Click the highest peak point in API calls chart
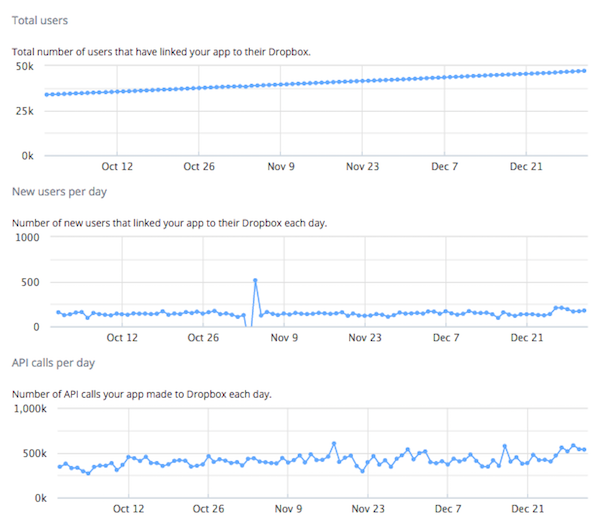The image size is (600, 531). [x=334, y=444]
